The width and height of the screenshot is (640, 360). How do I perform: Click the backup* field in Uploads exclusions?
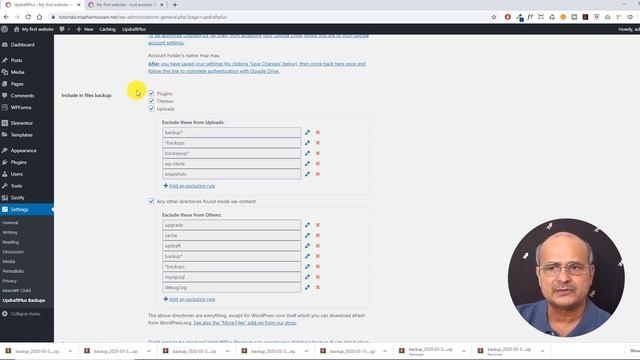231,132
